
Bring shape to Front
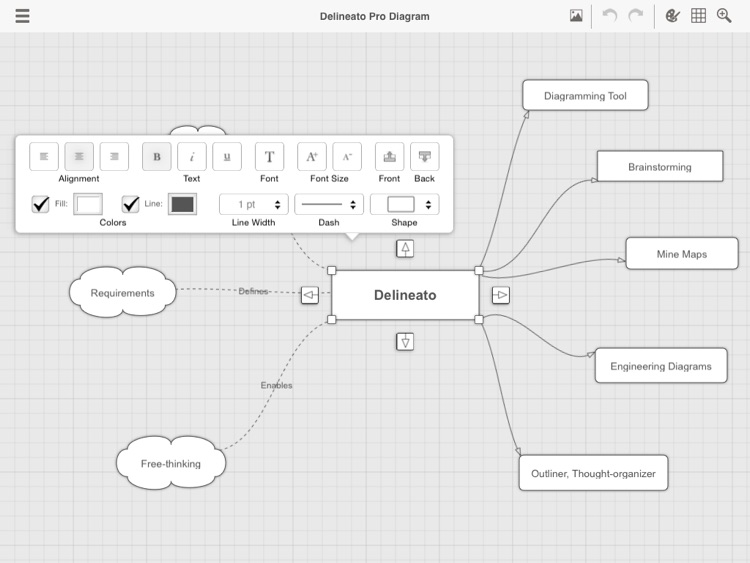(x=389, y=156)
